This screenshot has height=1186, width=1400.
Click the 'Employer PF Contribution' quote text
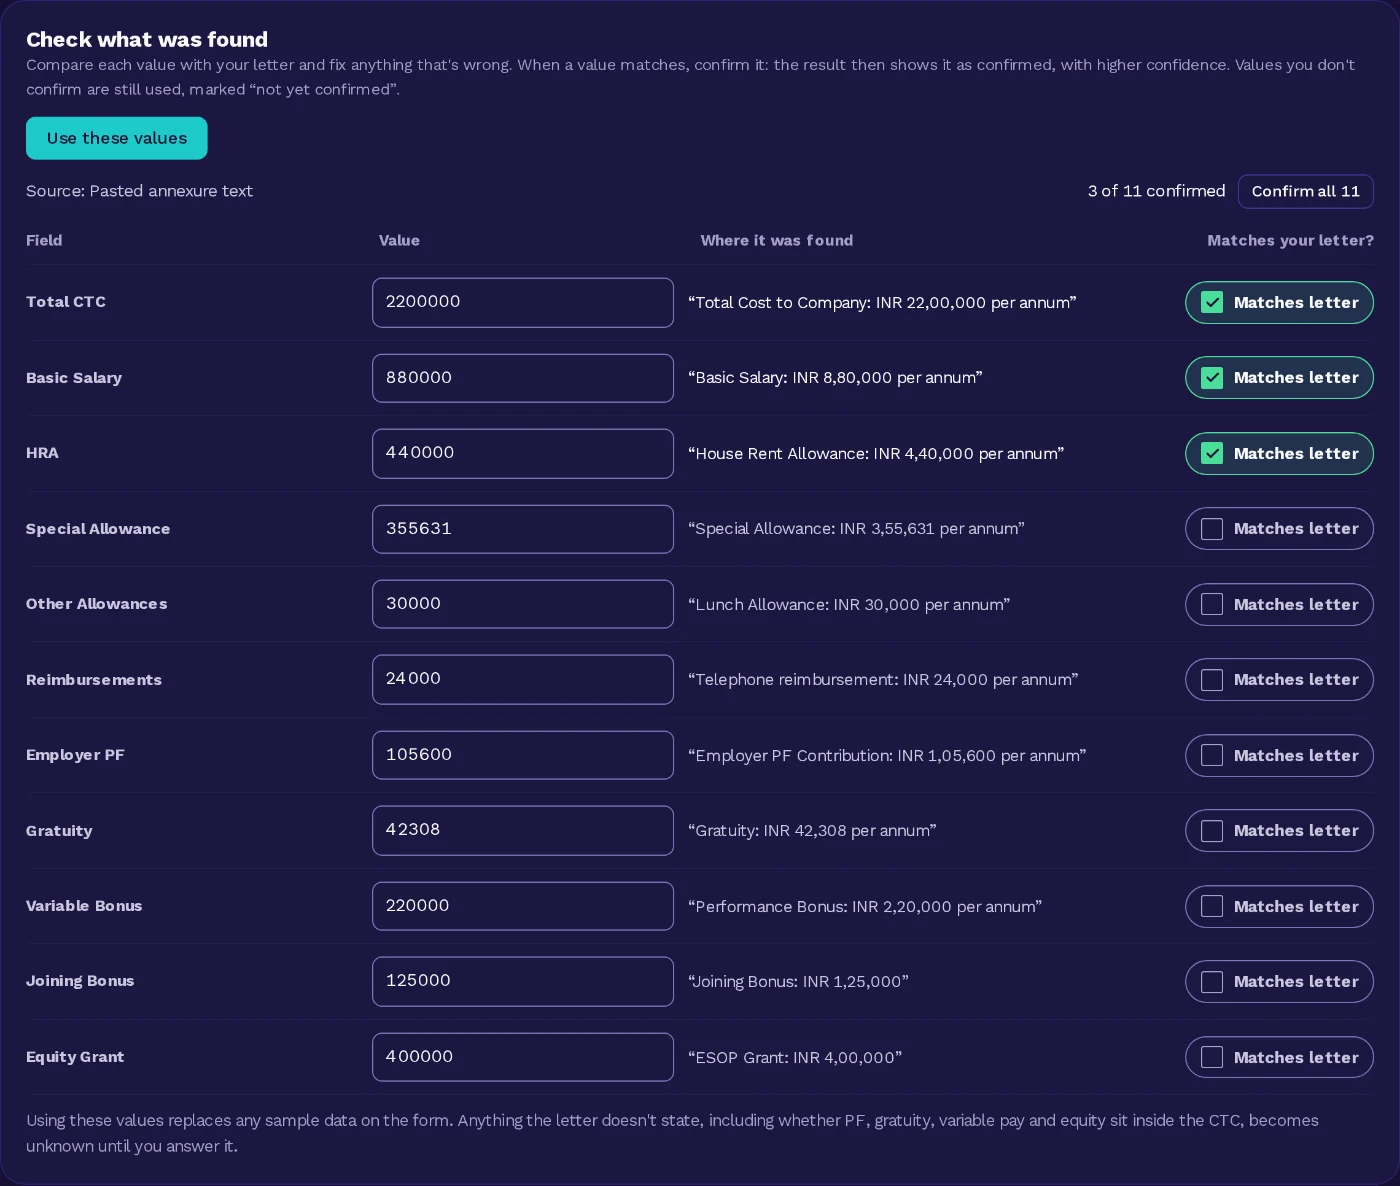coord(887,755)
